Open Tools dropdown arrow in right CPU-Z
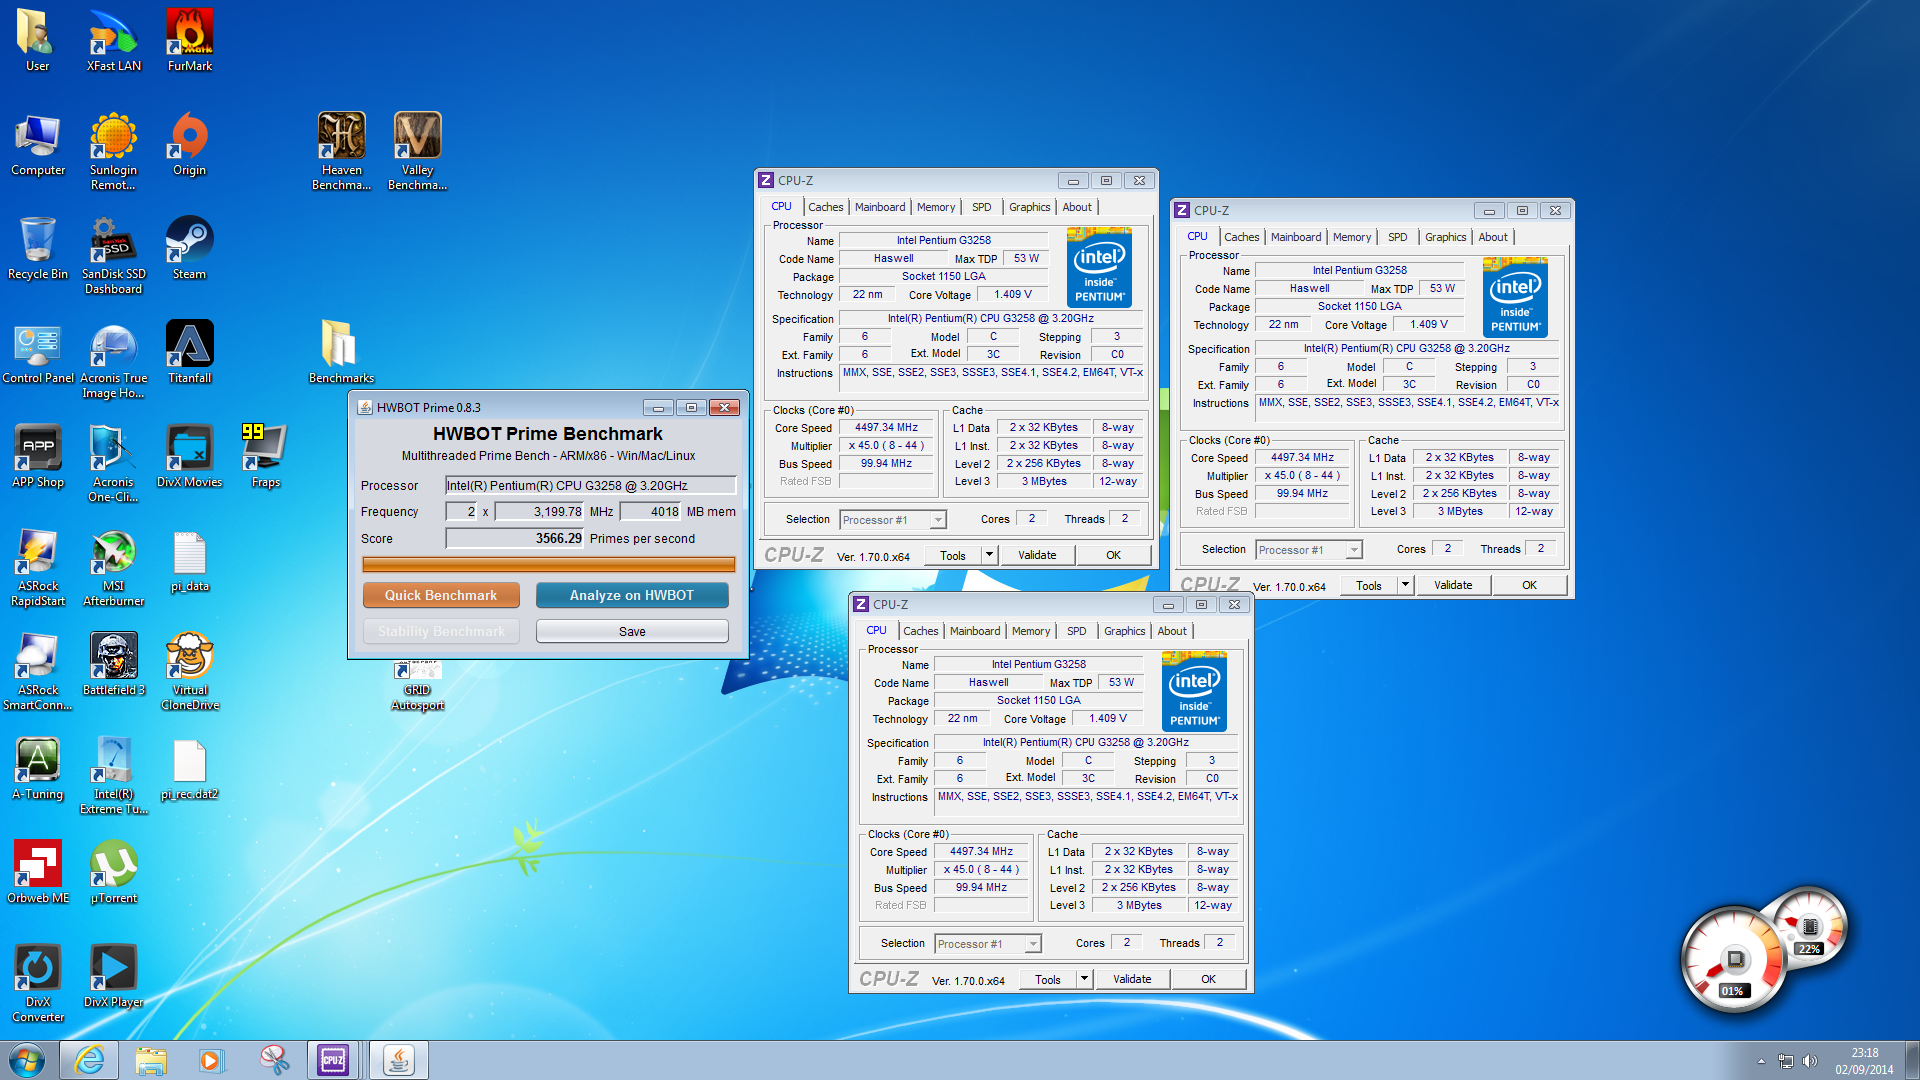Viewport: 1920px width, 1080px height. [x=1405, y=585]
